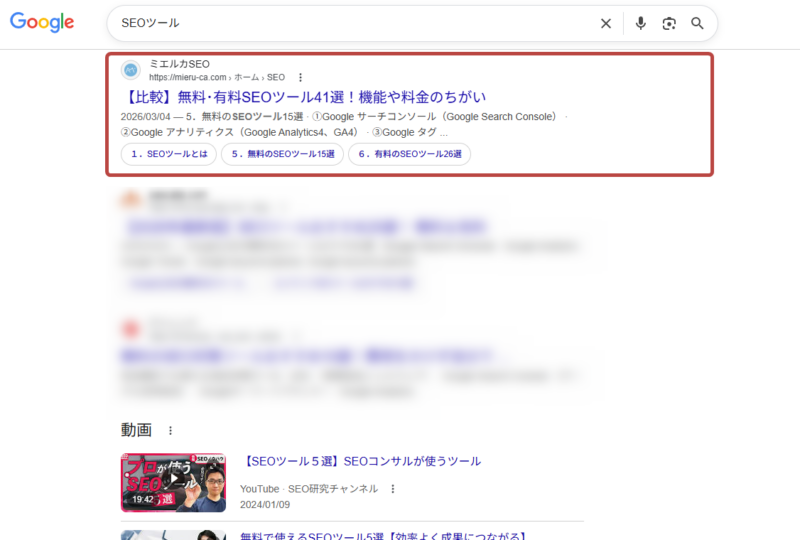The height and width of the screenshot is (540, 800).
Task: Click the mieru-ca.com breadcrumb URL
Action: click(188, 77)
